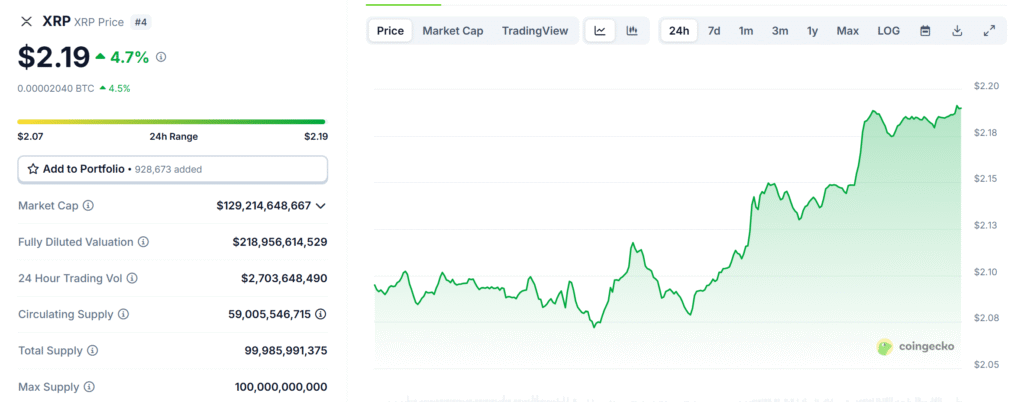Download chart data icon
This screenshot has height=402, width=1024.
click(957, 31)
